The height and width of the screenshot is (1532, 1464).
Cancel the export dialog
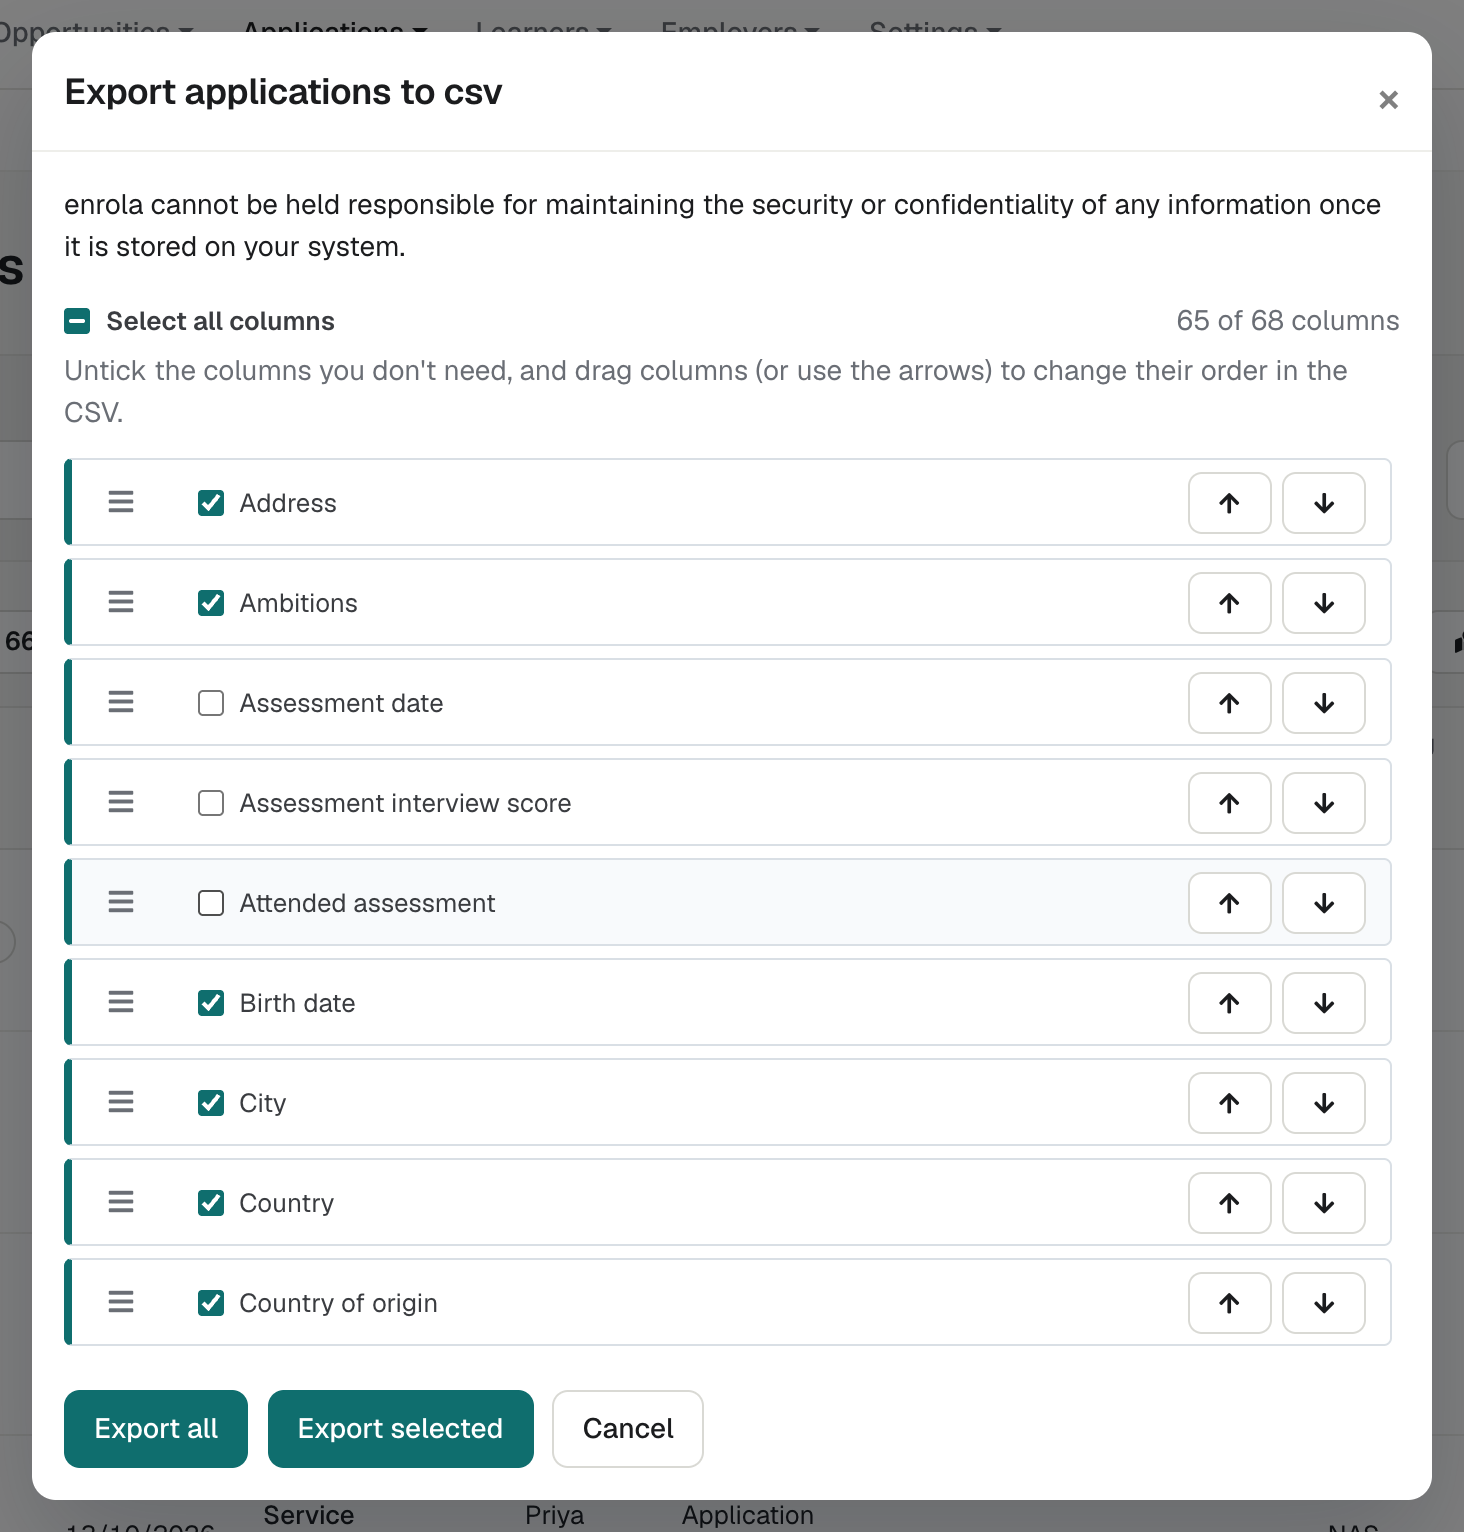click(x=628, y=1429)
